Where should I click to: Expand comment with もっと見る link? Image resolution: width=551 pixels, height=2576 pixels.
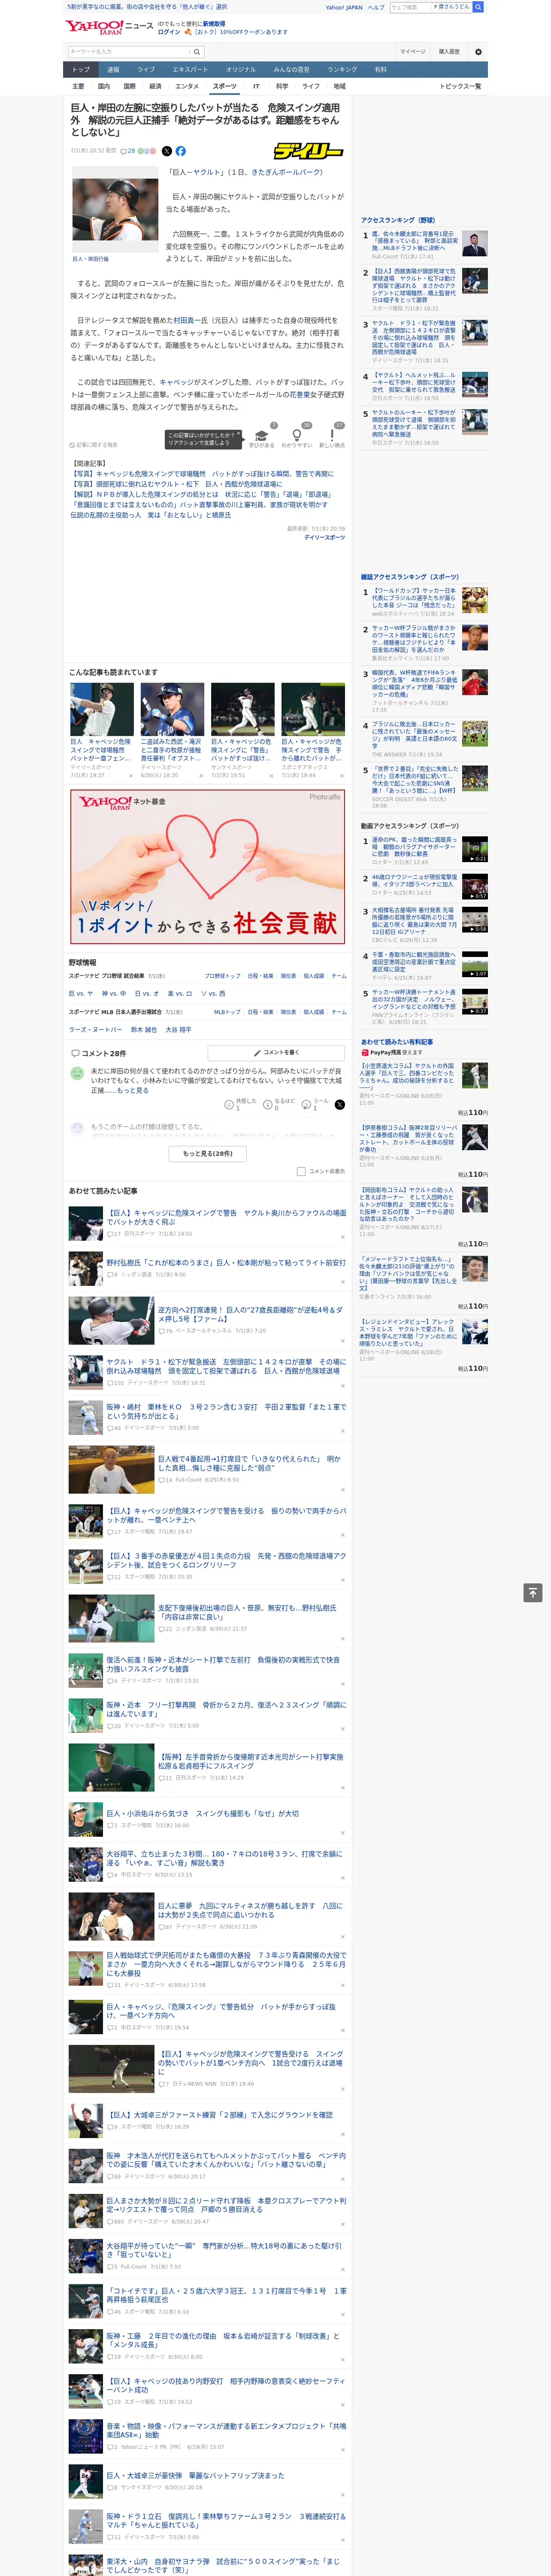click(133, 1090)
